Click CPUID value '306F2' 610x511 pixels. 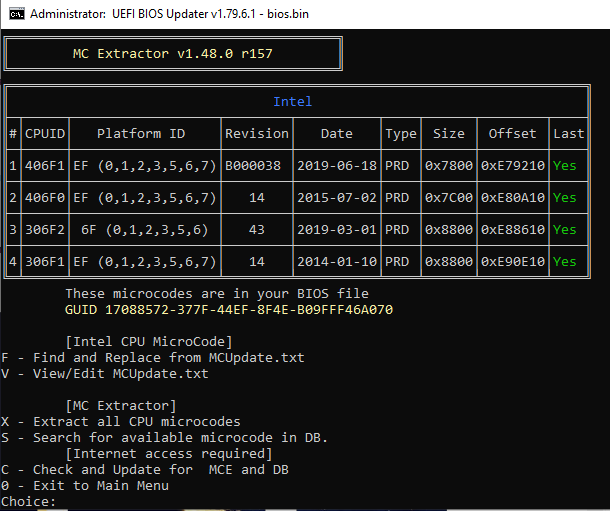point(45,229)
